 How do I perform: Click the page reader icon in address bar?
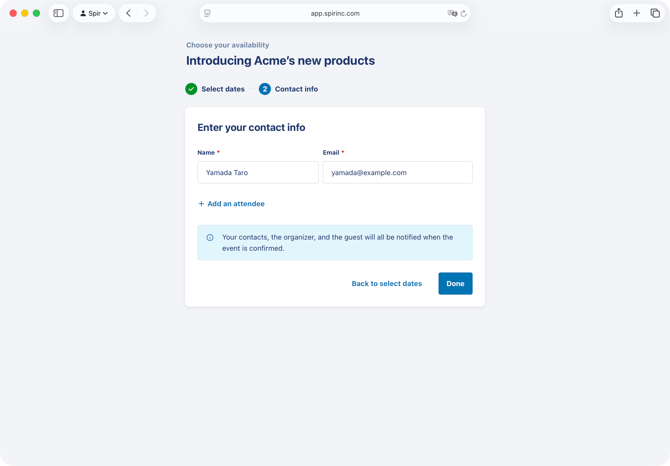coord(207,13)
